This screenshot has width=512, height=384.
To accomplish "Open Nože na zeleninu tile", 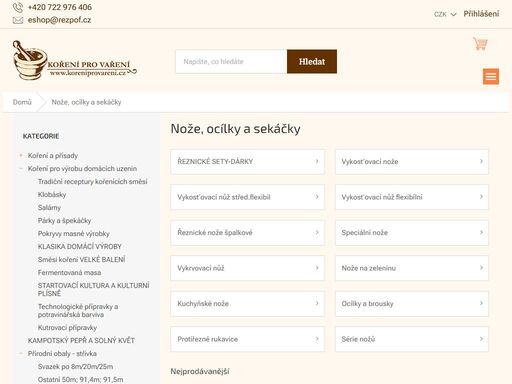I will pyautogui.click(x=412, y=268).
